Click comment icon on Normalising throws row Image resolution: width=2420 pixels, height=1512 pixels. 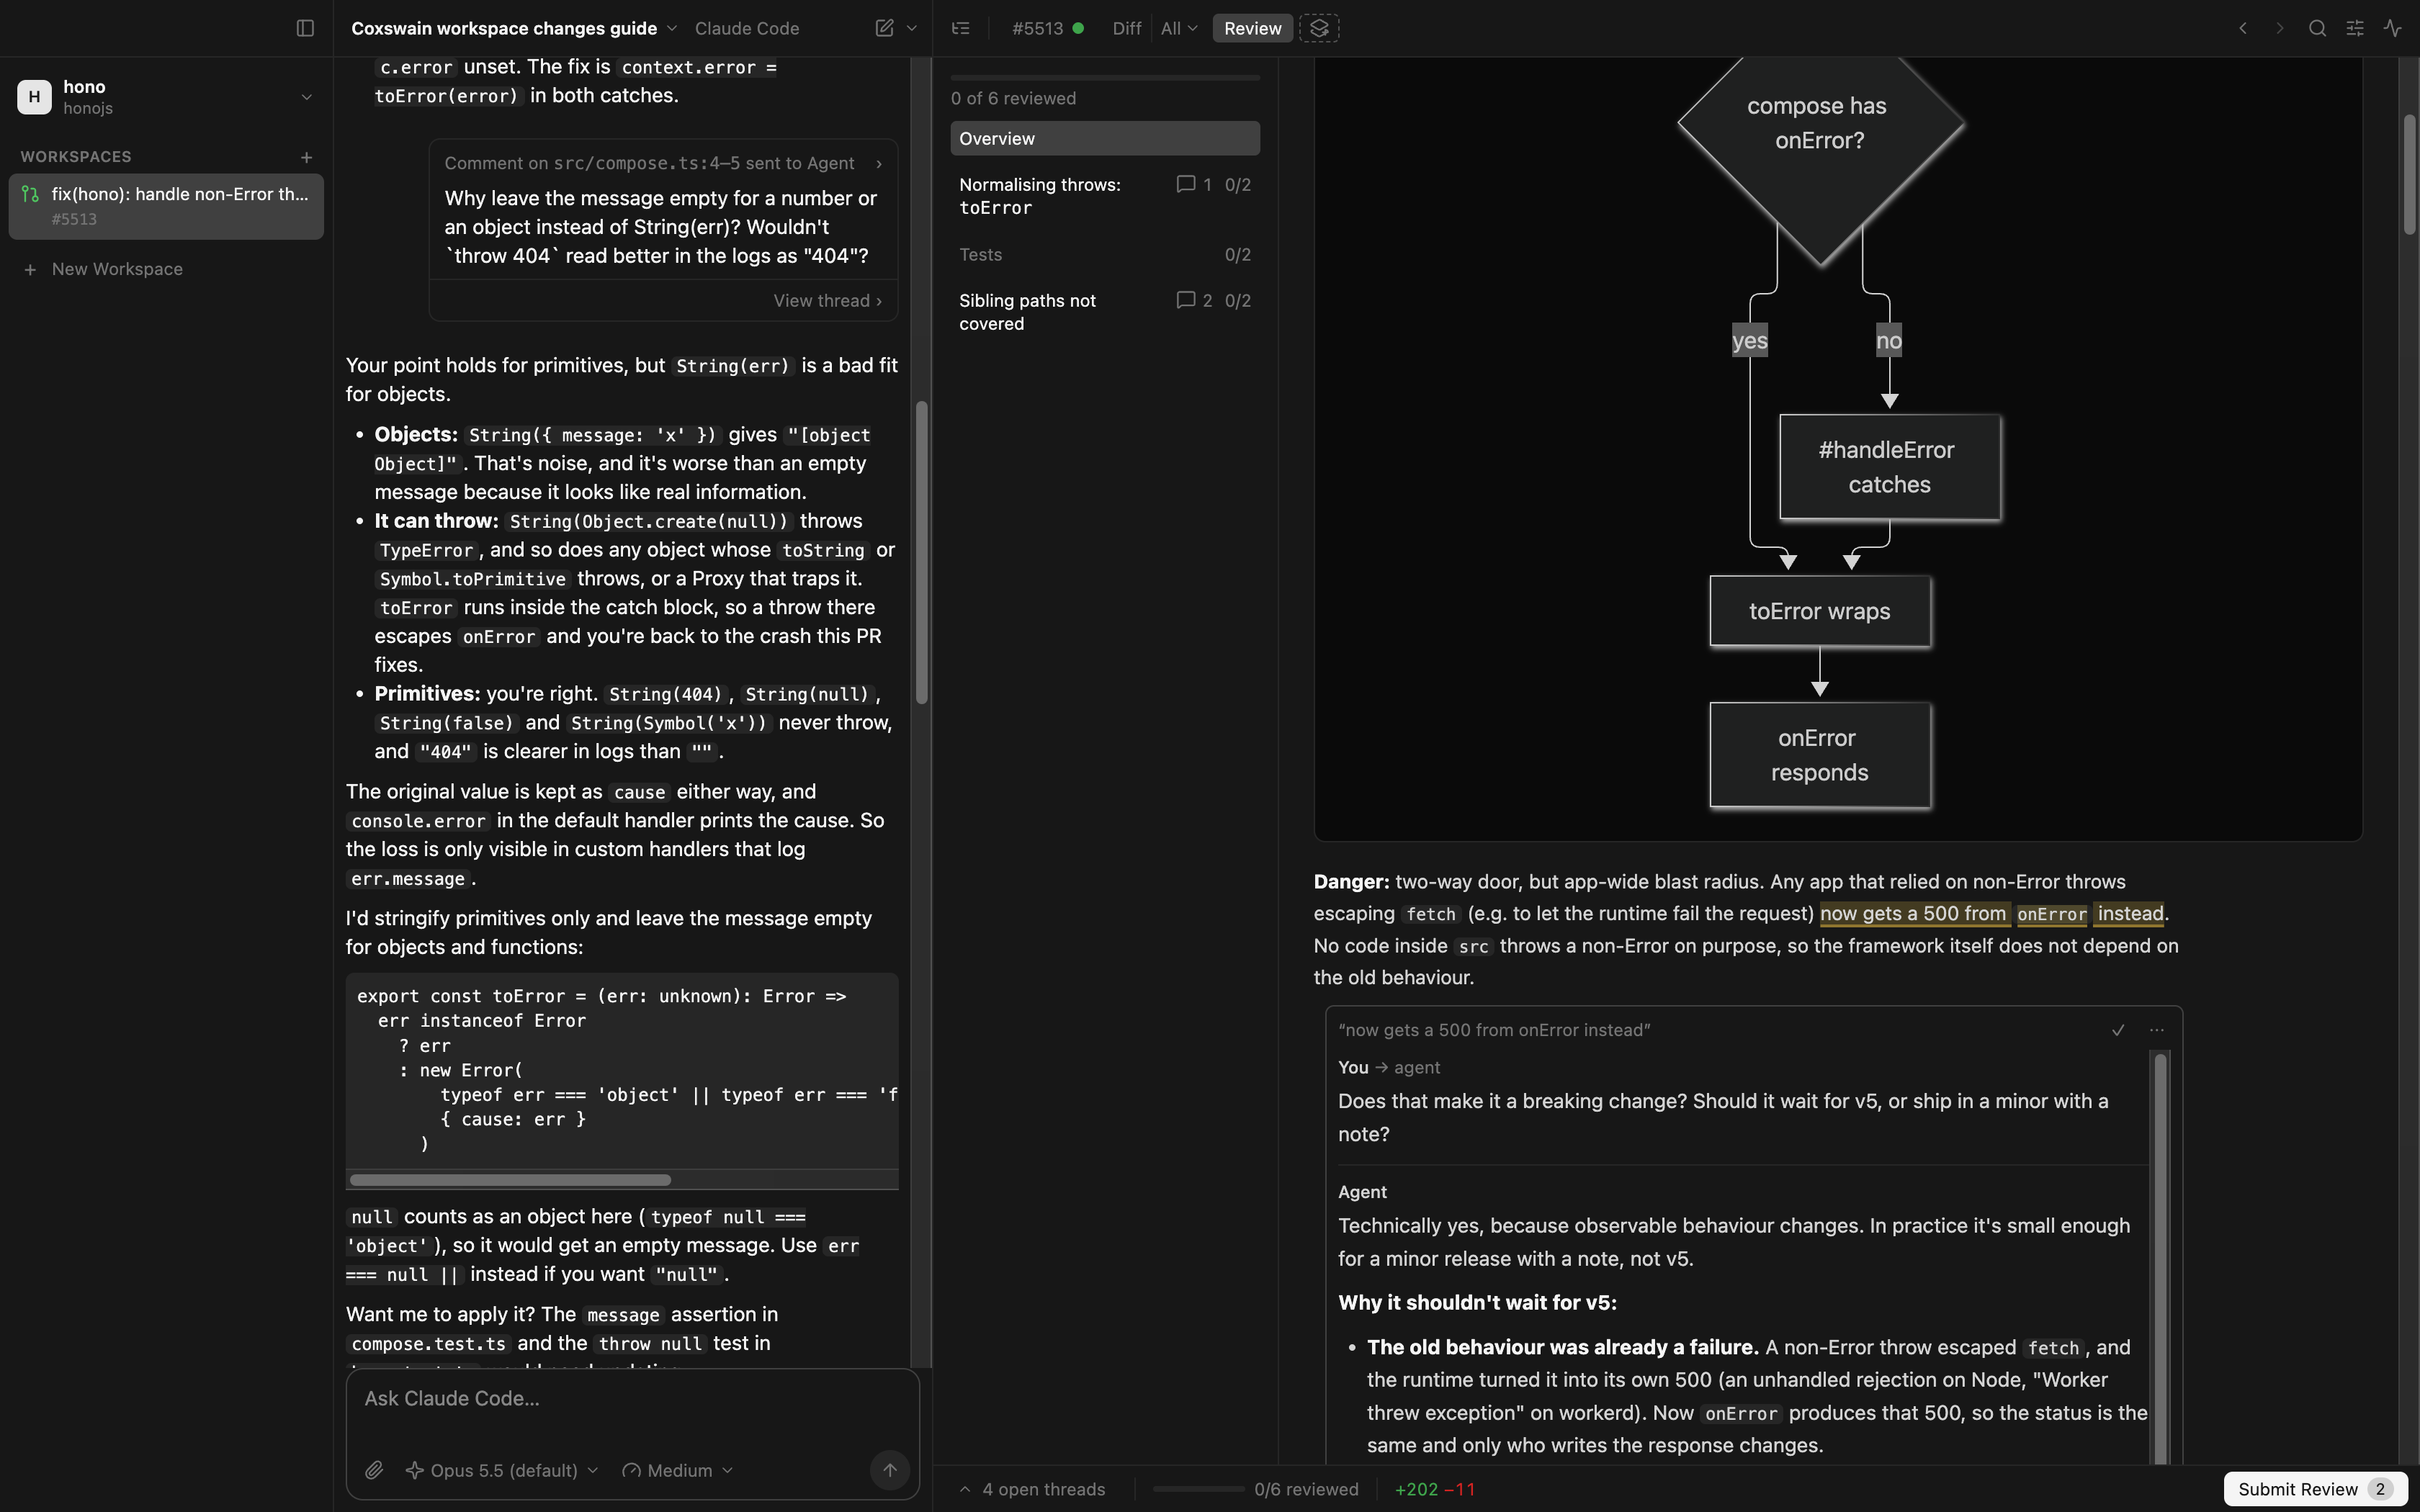pos(1186,185)
